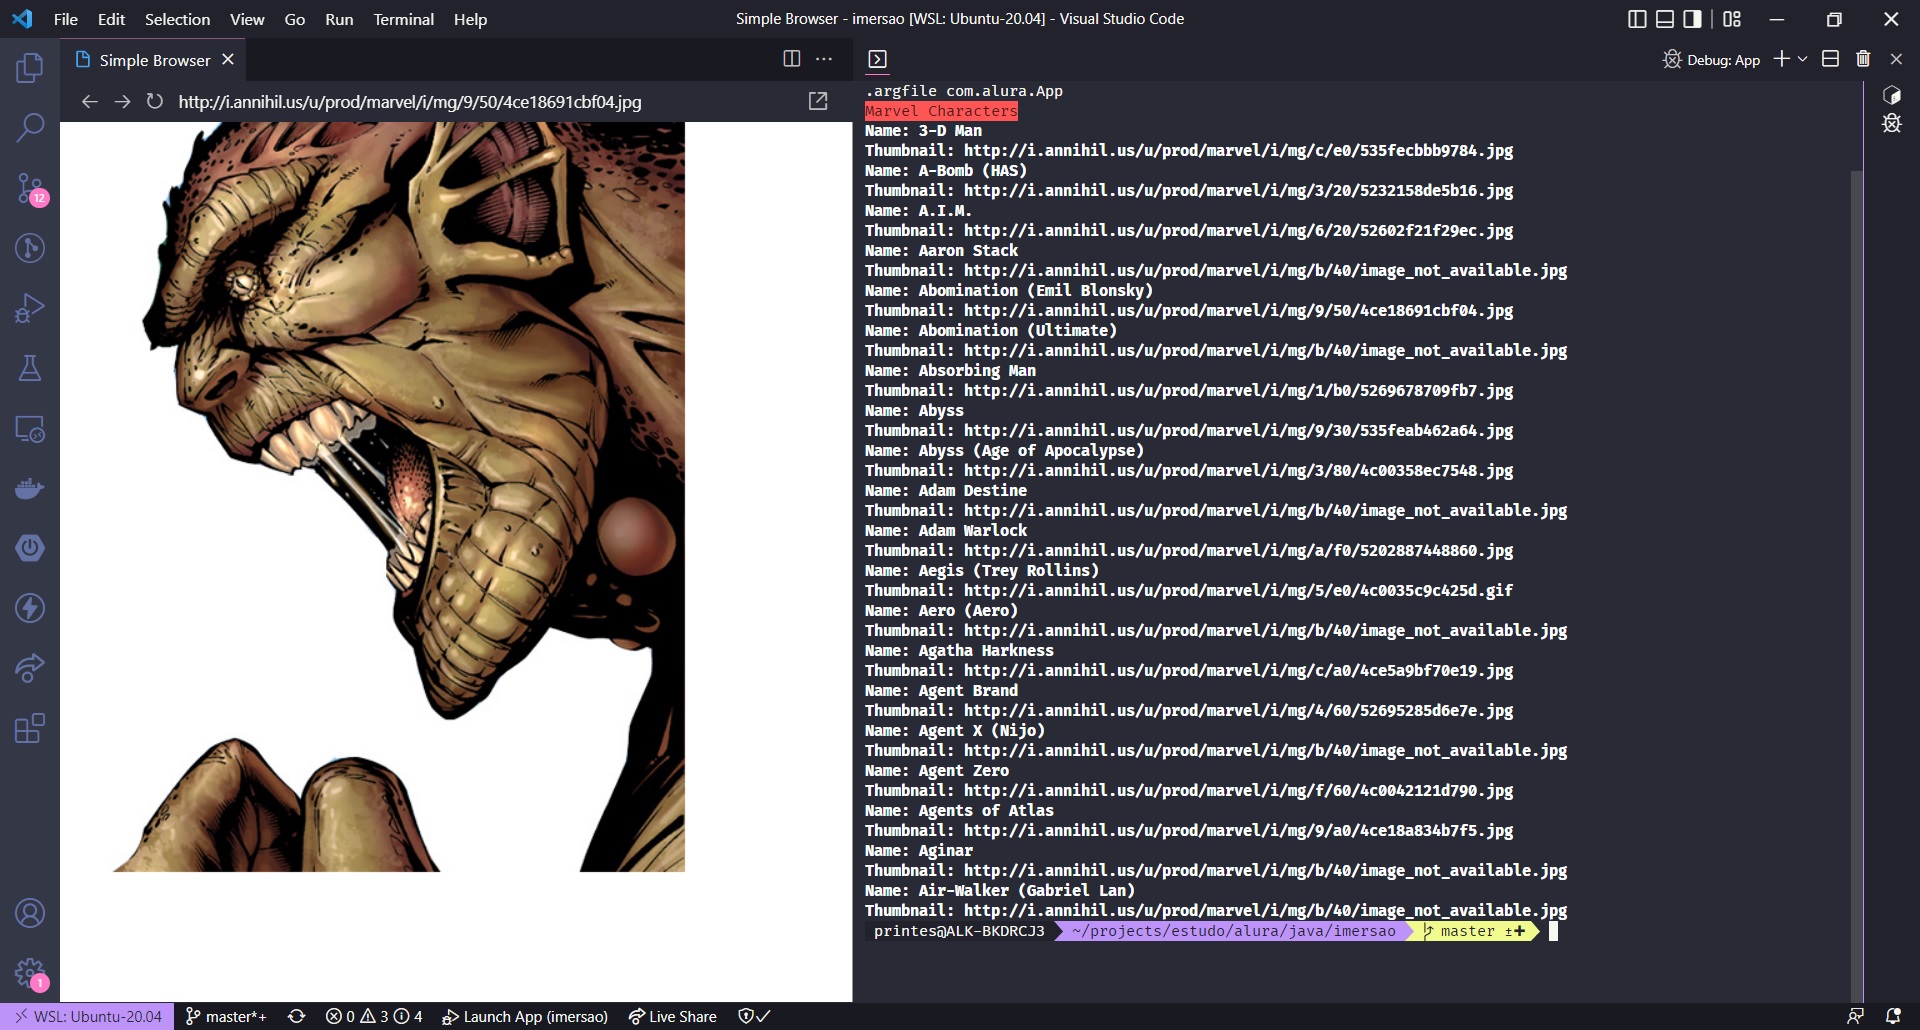Split the editor right
Image resolution: width=1920 pixels, height=1030 pixels.
coord(792,59)
